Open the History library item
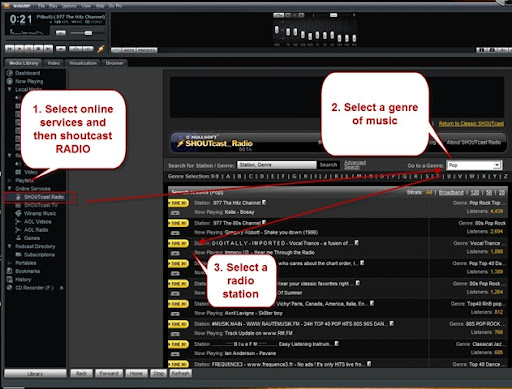The image size is (512, 389). click(23, 279)
